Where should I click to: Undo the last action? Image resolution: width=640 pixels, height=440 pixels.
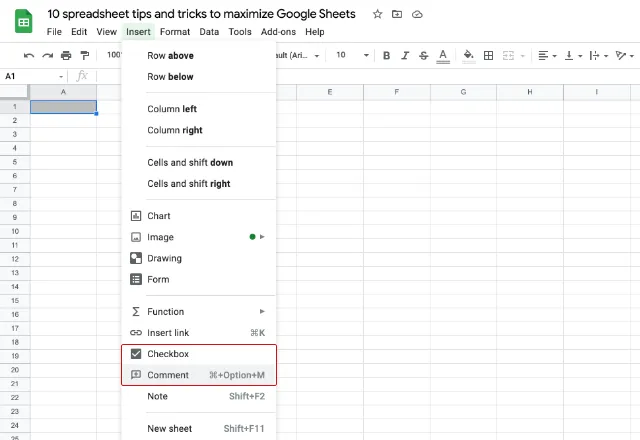(x=29, y=55)
